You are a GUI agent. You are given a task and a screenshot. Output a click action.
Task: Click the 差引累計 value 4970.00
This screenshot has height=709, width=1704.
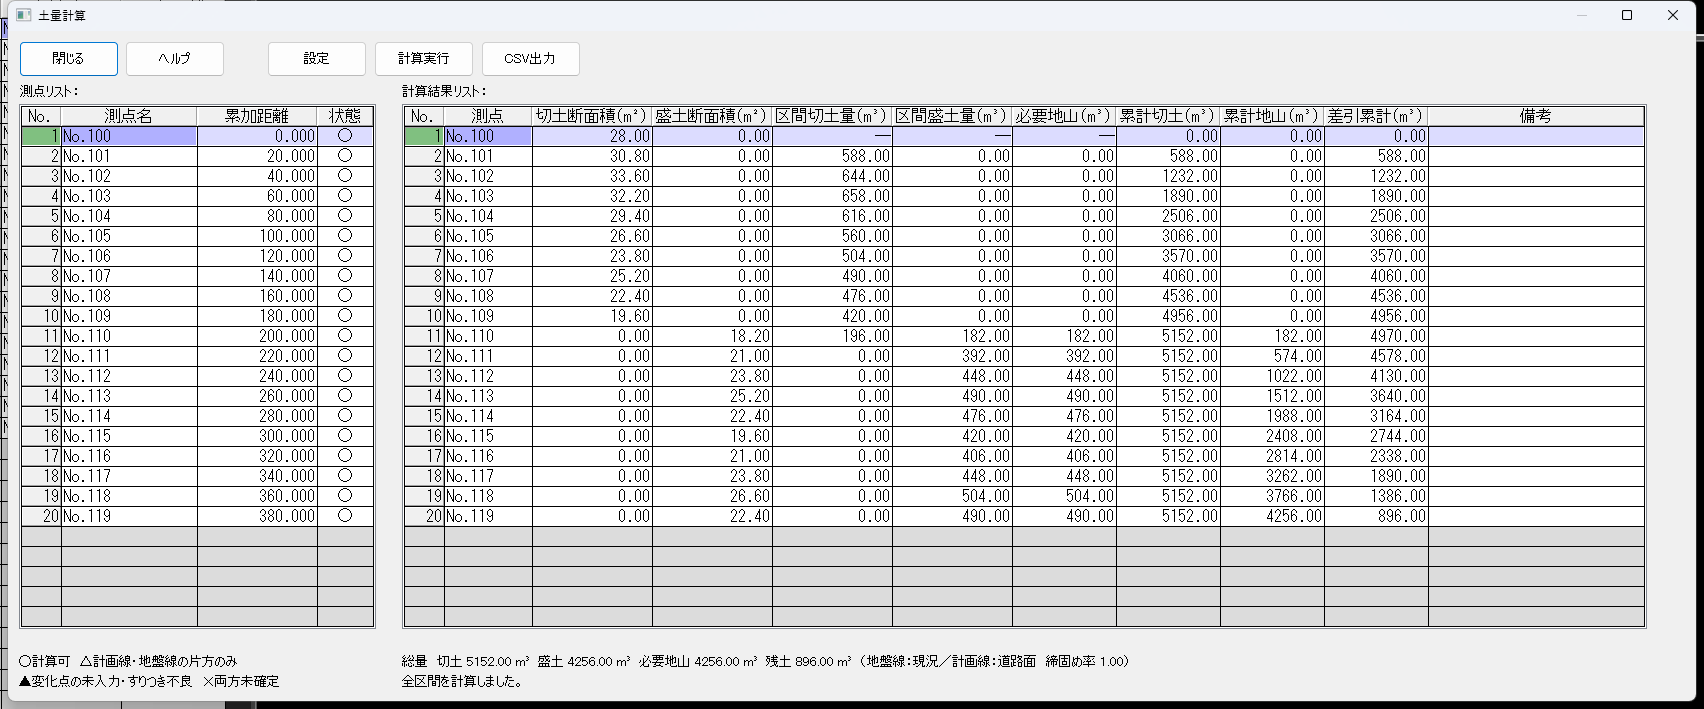click(x=1376, y=336)
